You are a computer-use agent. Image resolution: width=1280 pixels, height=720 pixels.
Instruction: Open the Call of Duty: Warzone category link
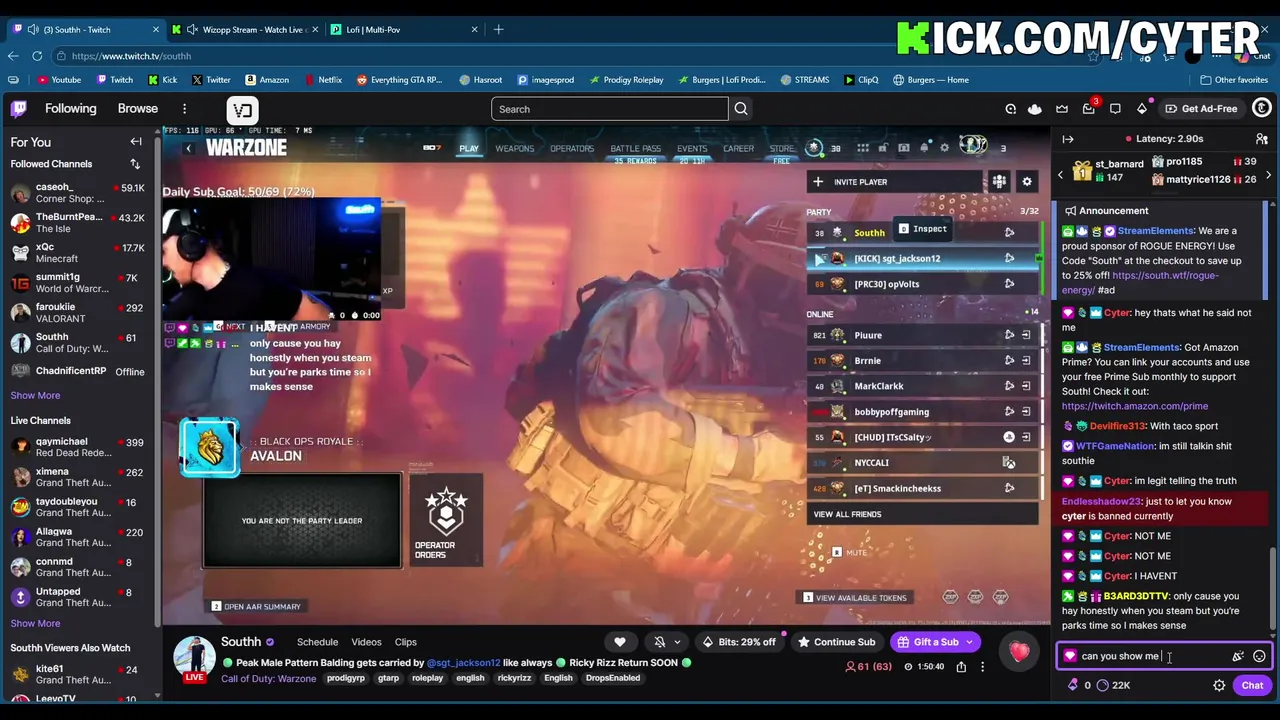coord(268,678)
